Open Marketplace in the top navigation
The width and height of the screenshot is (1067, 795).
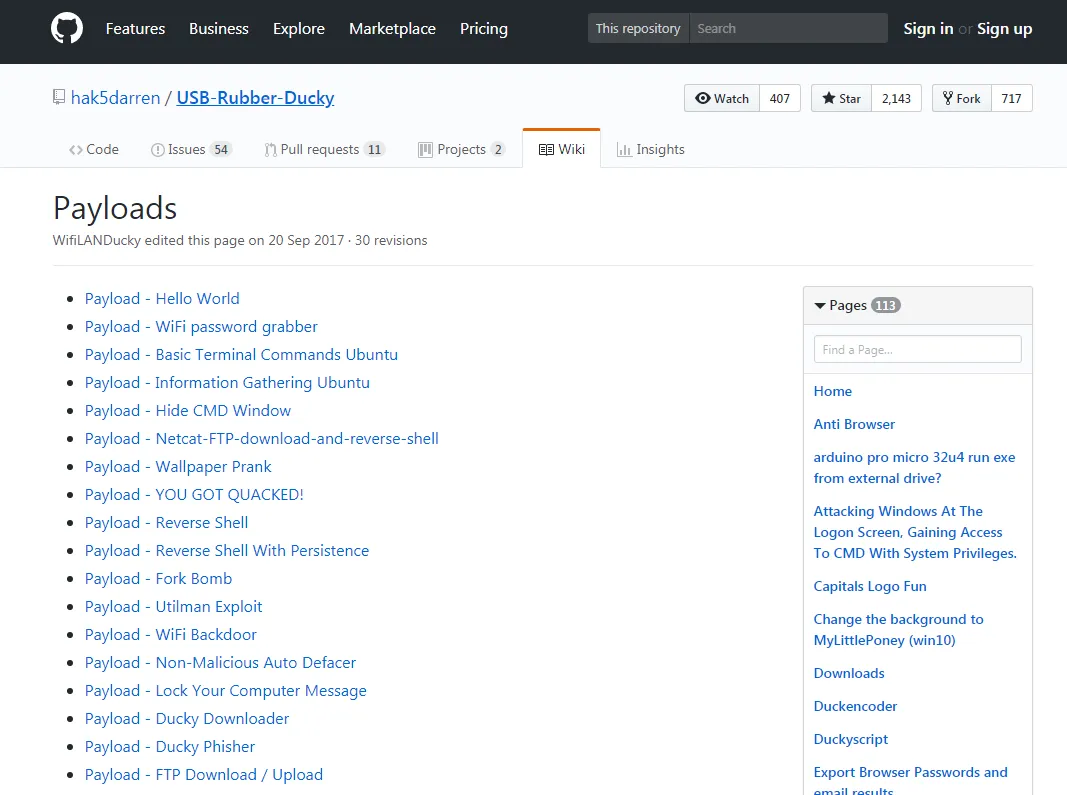[392, 29]
